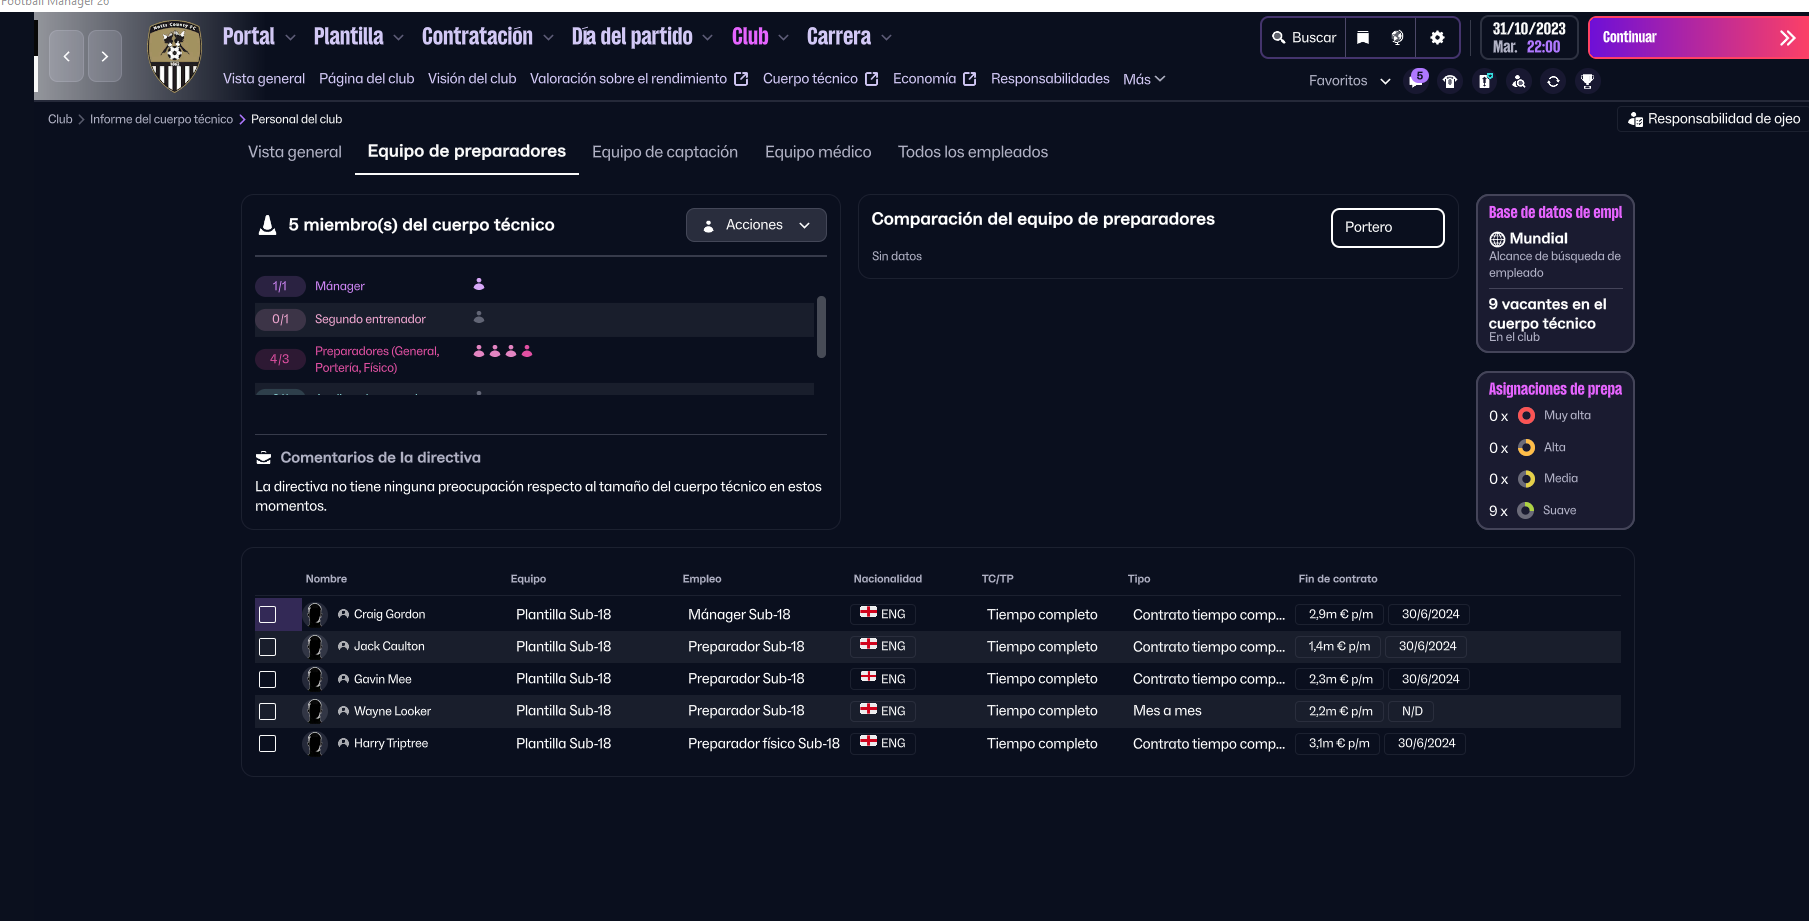
Task: Select the Equipo de preparadores tab
Action: pyautogui.click(x=467, y=151)
